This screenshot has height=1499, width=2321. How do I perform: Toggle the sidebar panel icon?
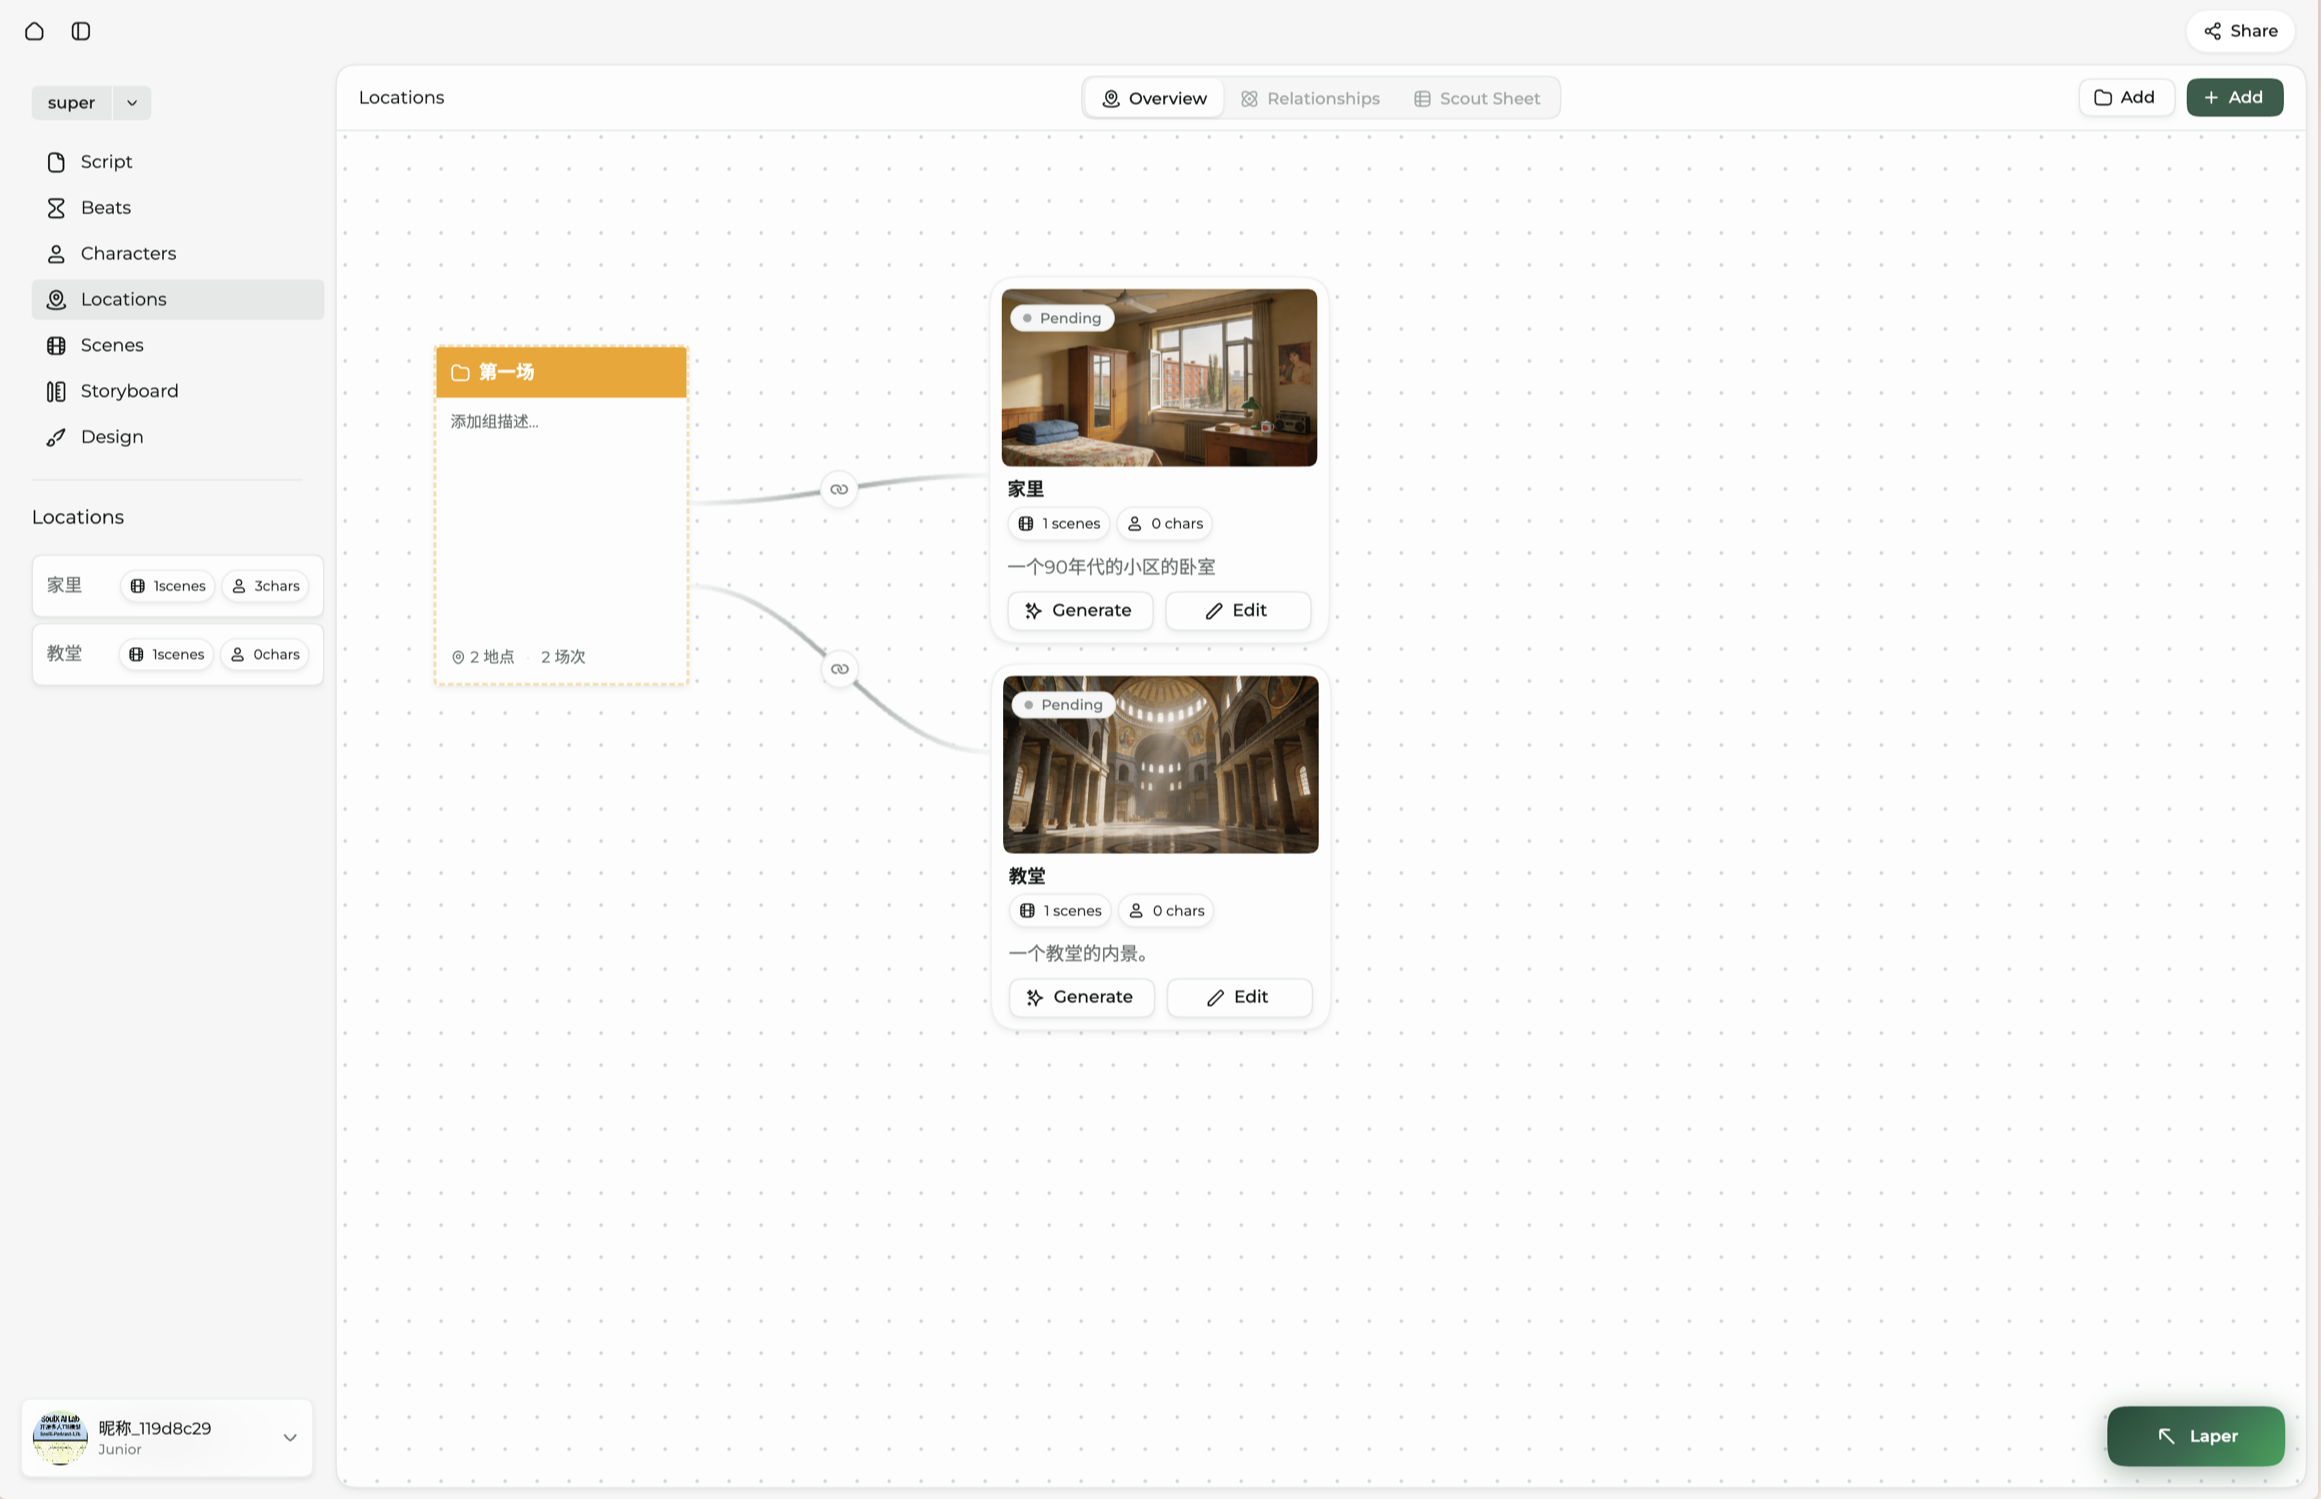[81, 31]
